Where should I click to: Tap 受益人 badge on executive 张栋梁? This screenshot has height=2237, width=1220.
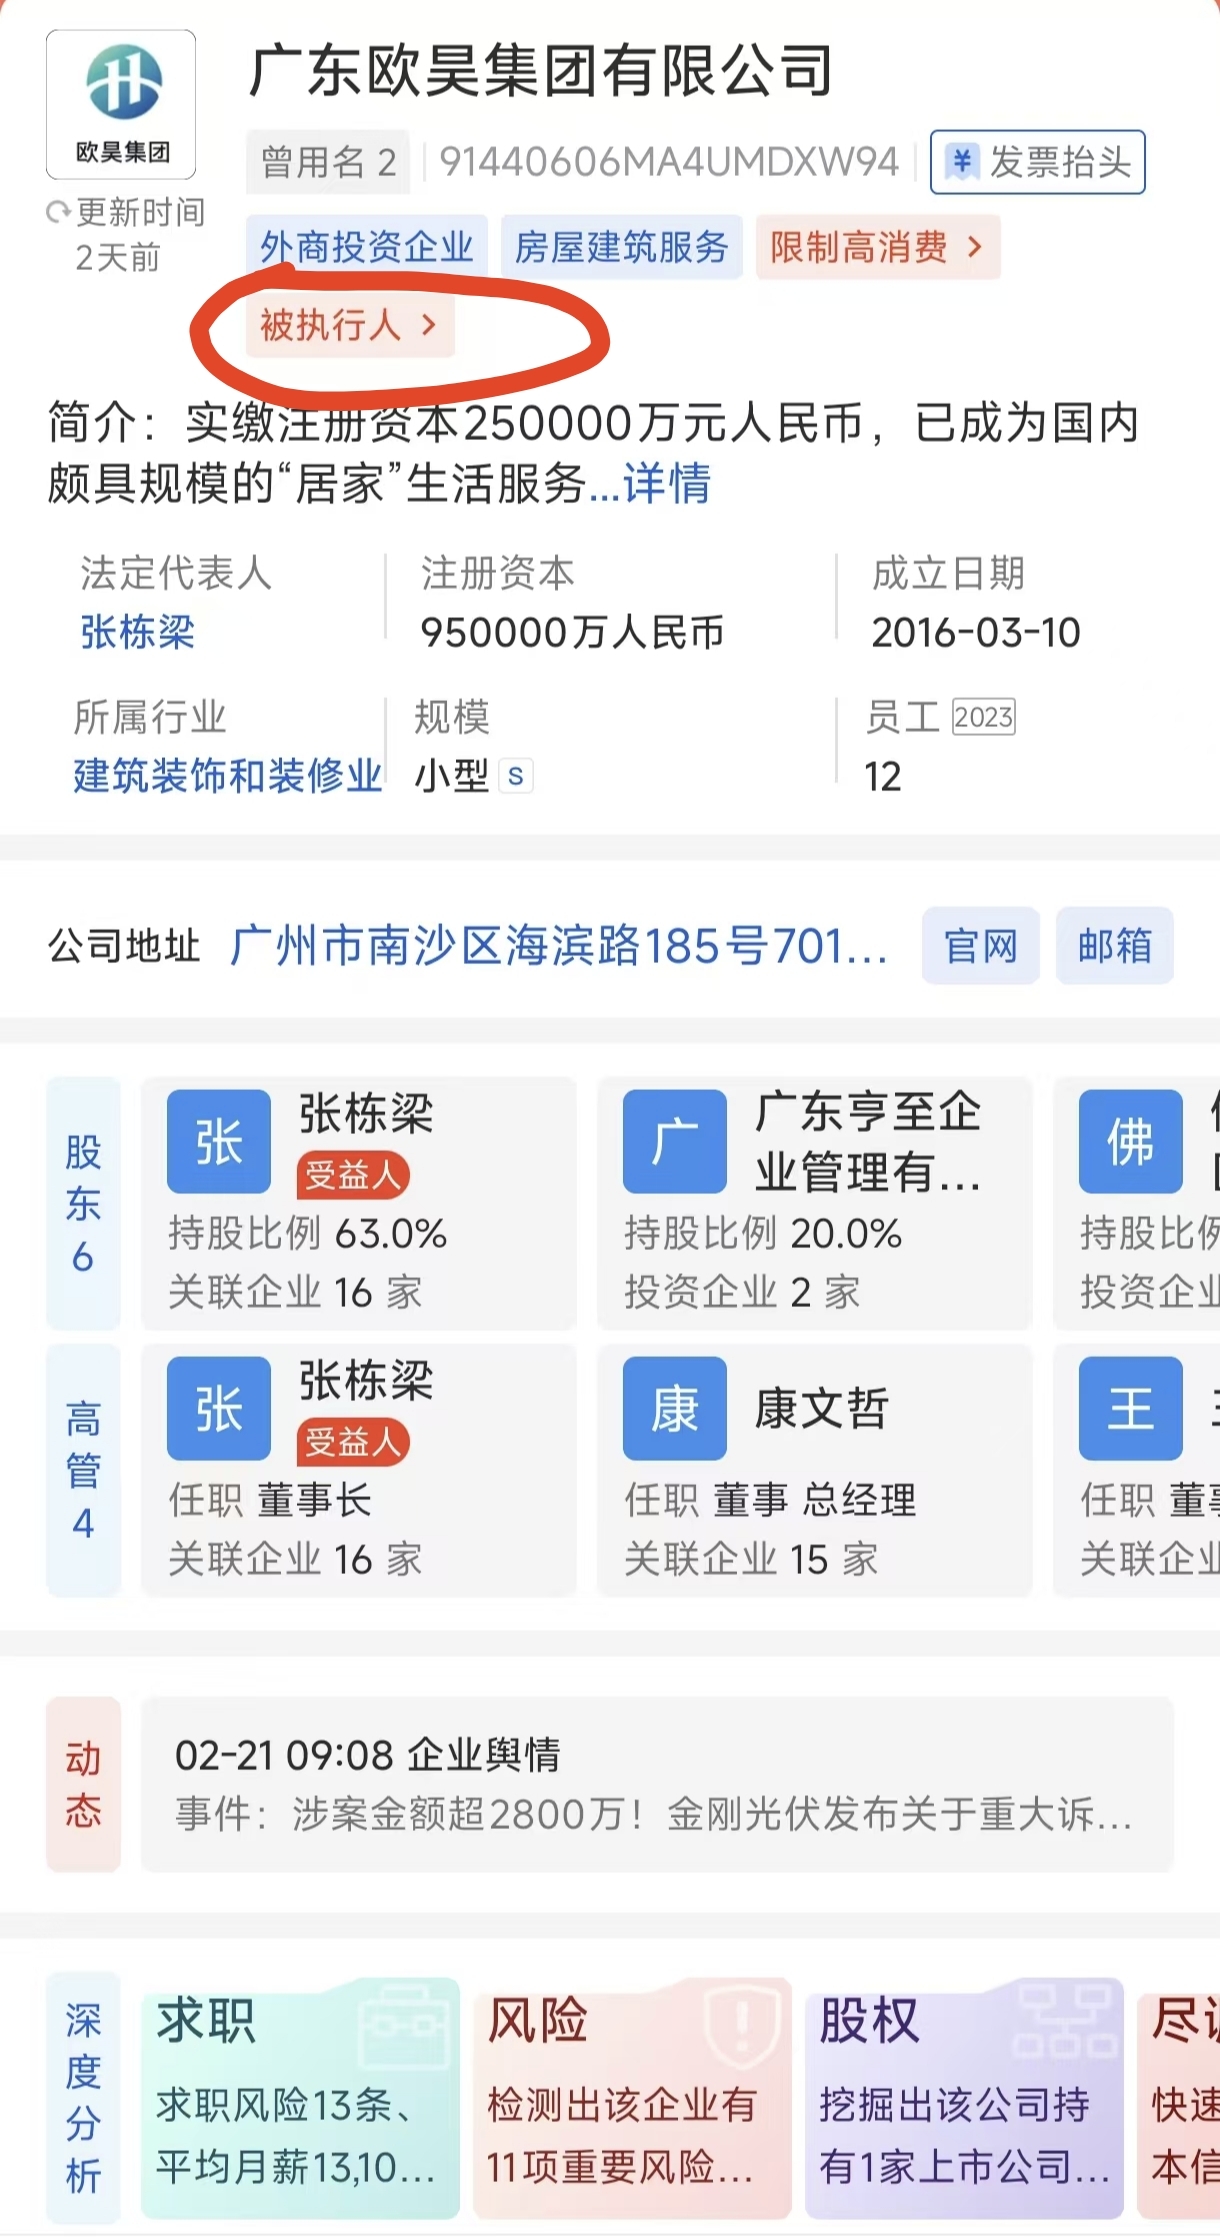click(x=353, y=1443)
